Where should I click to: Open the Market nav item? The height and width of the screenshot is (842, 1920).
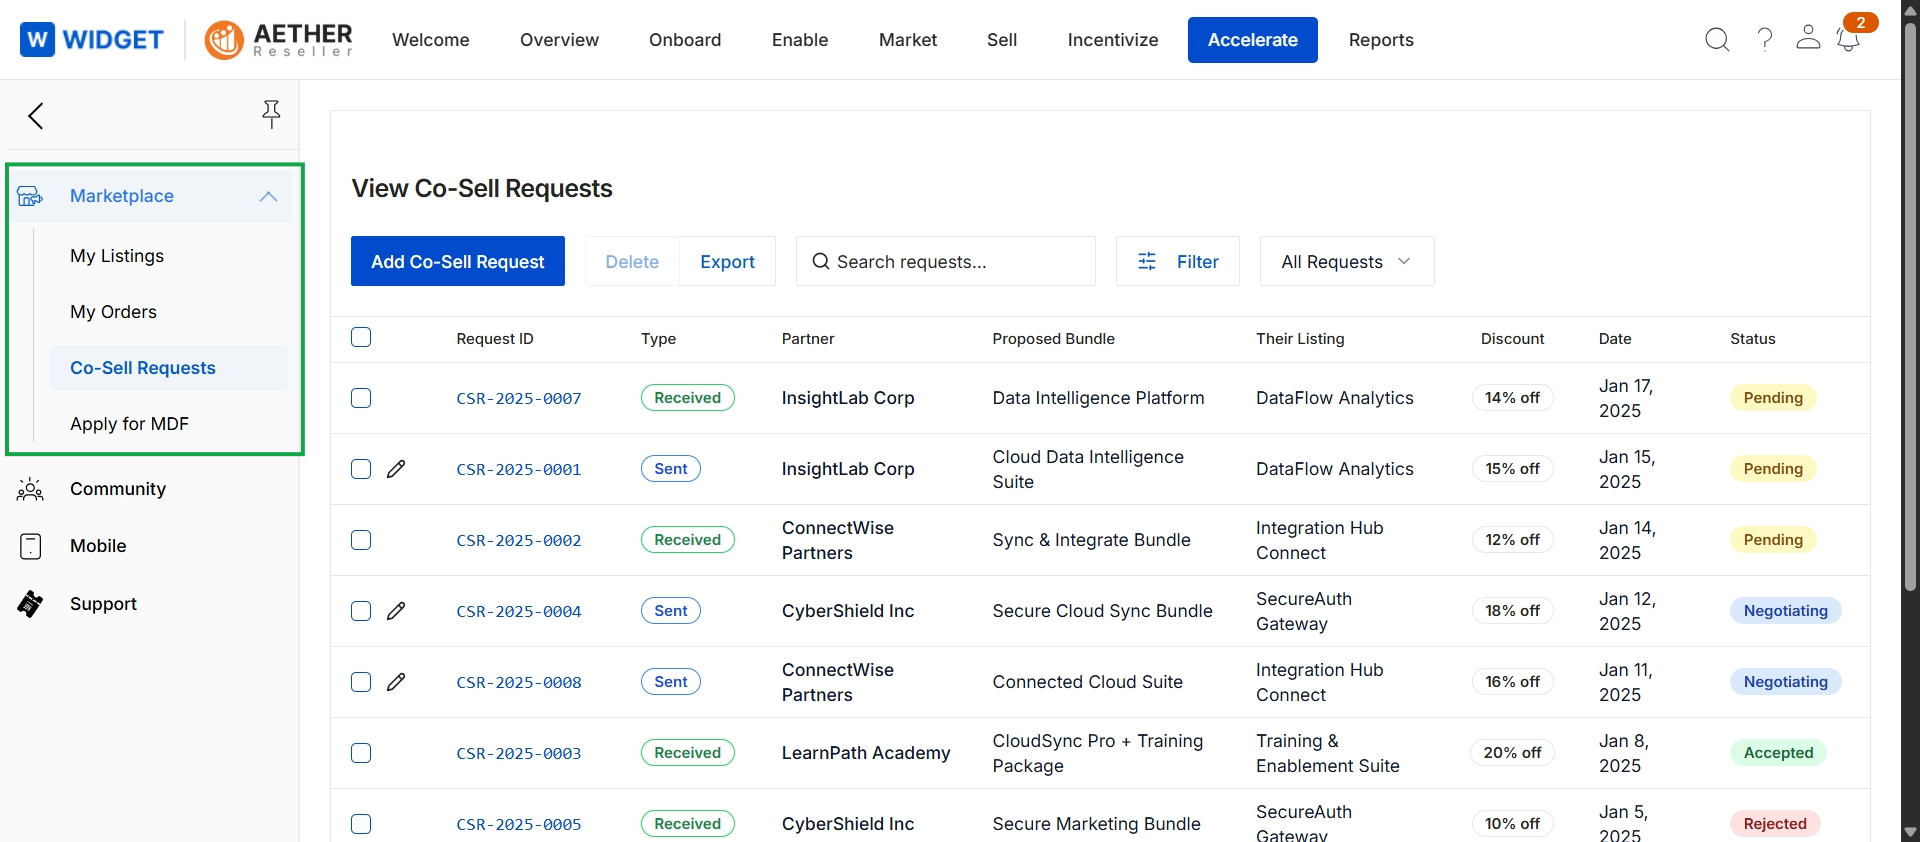[x=908, y=40]
